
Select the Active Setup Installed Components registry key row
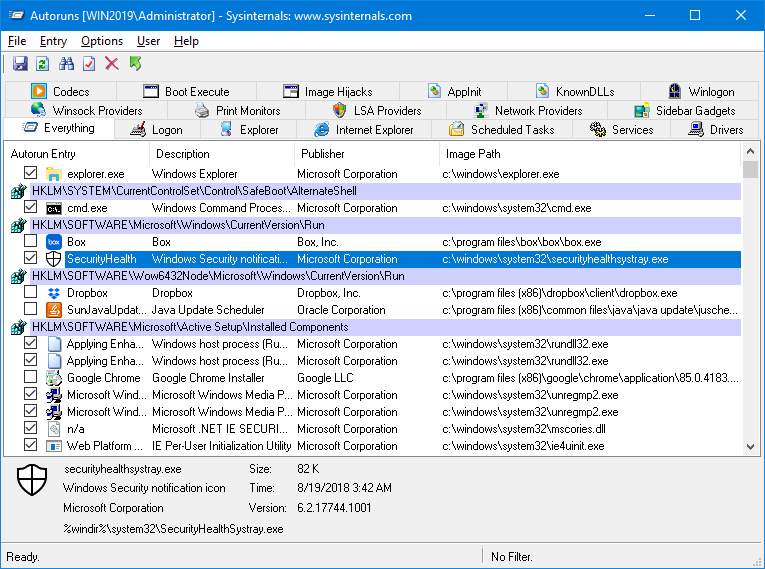pos(376,327)
